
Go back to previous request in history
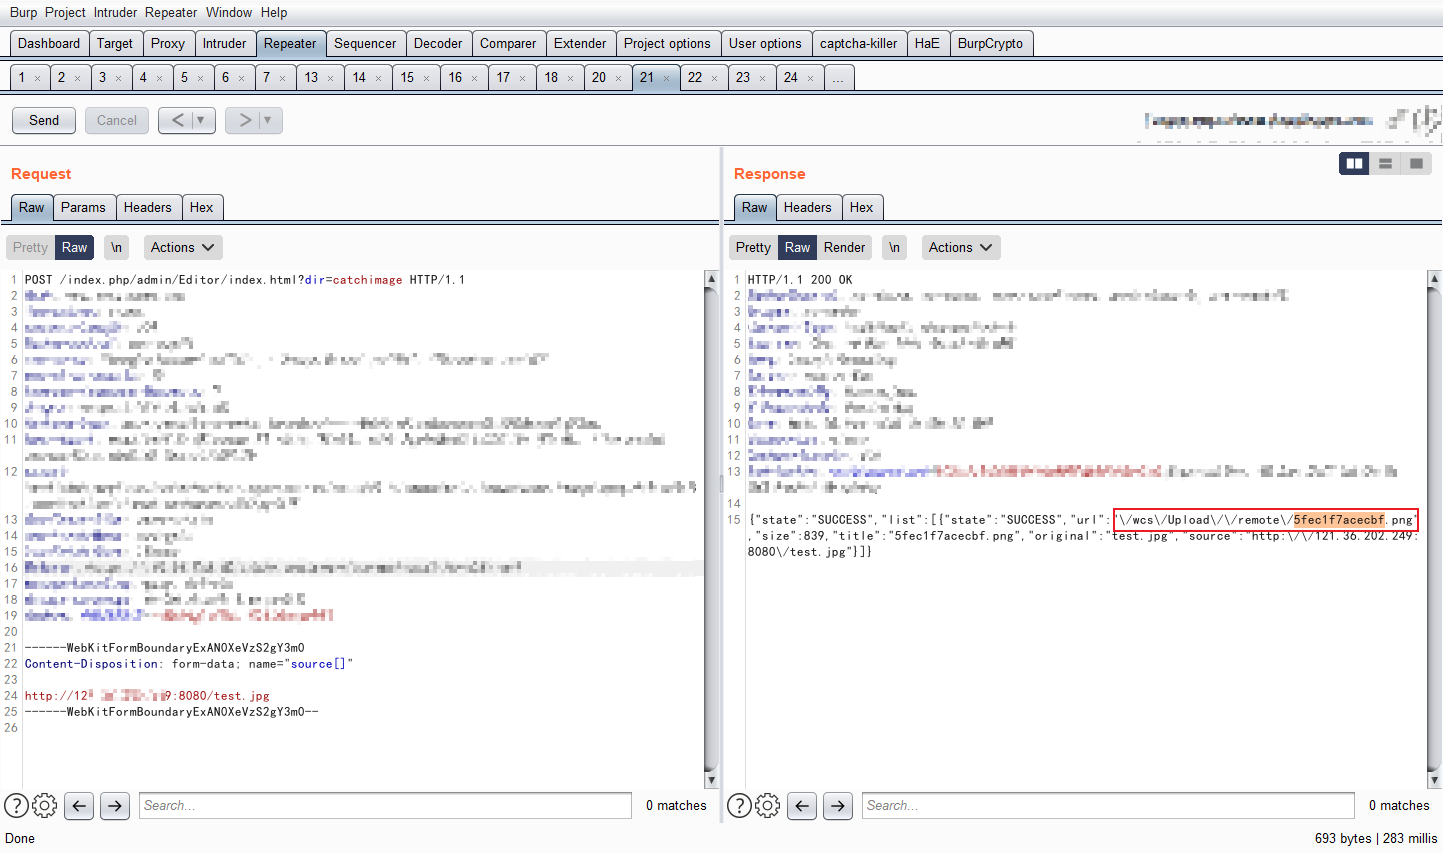coord(177,120)
